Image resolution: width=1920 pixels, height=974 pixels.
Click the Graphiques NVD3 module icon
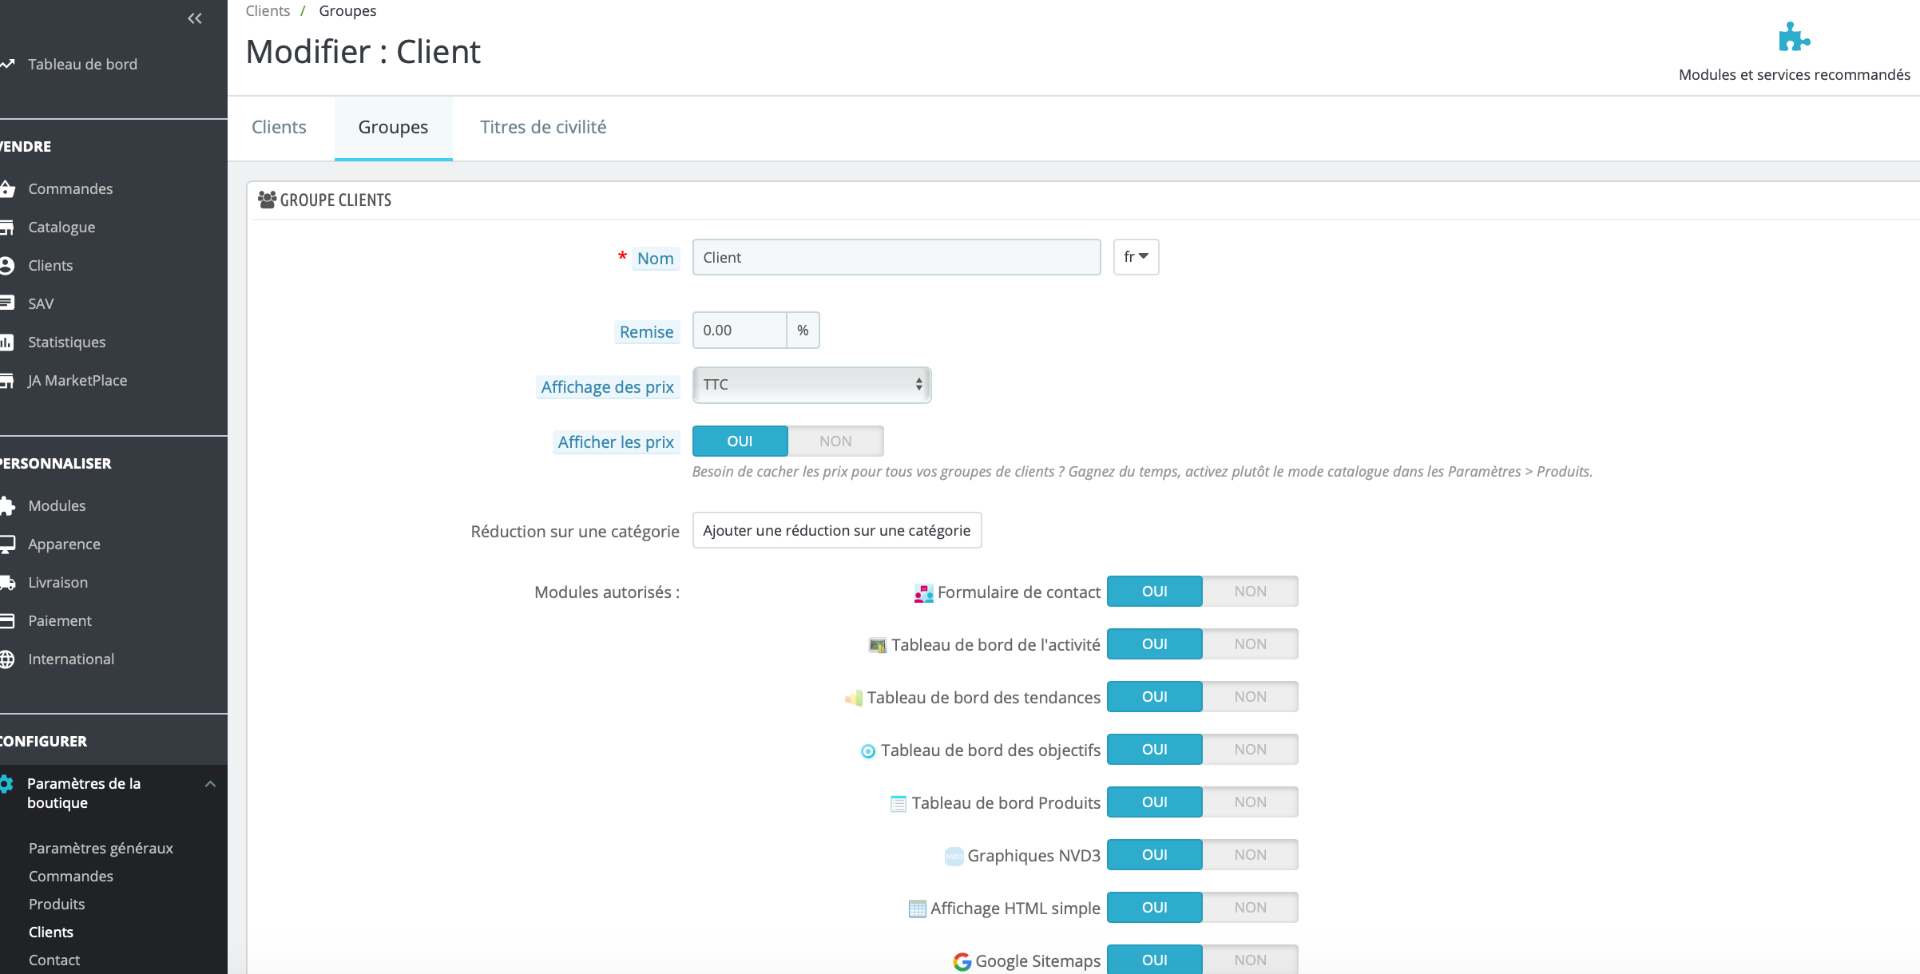954,856
